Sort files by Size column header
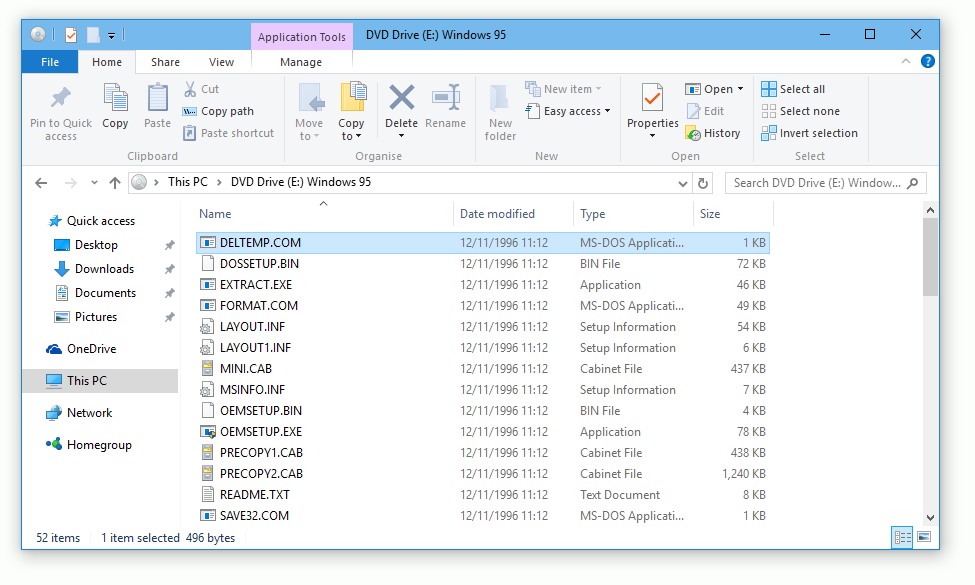This screenshot has width=975, height=585. pyautogui.click(x=733, y=214)
